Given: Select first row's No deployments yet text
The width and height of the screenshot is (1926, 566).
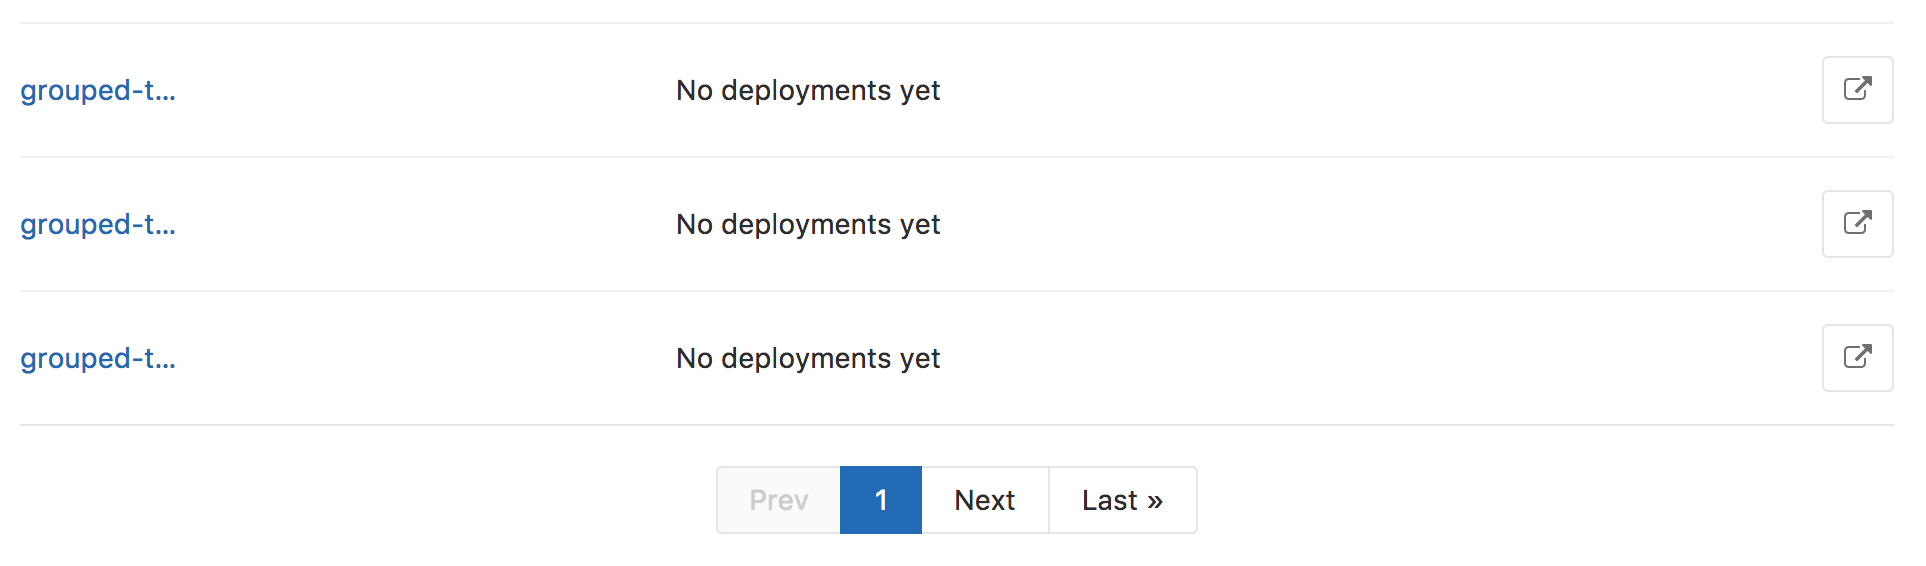Looking at the screenshot, I should (808, 91).
